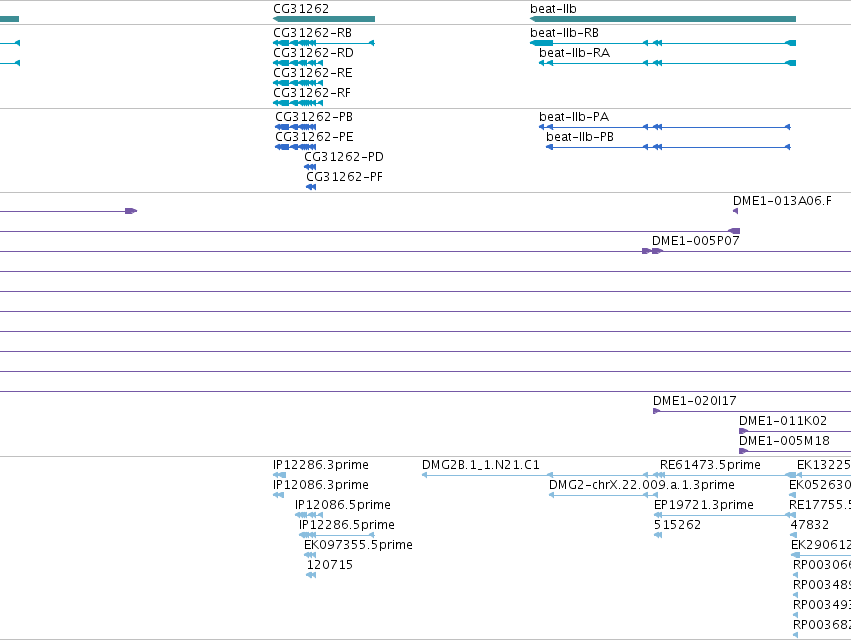Select the CG31262 gene label

(301, 9)
